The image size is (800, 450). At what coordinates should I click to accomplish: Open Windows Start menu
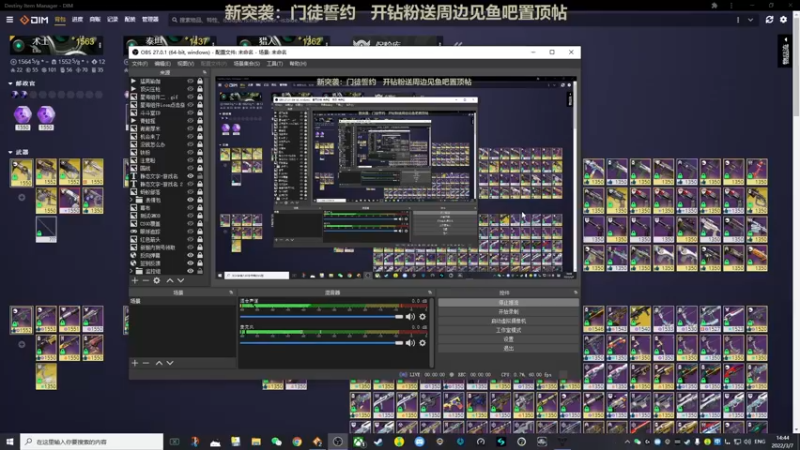pyautogui.click(x=10, y=441)
